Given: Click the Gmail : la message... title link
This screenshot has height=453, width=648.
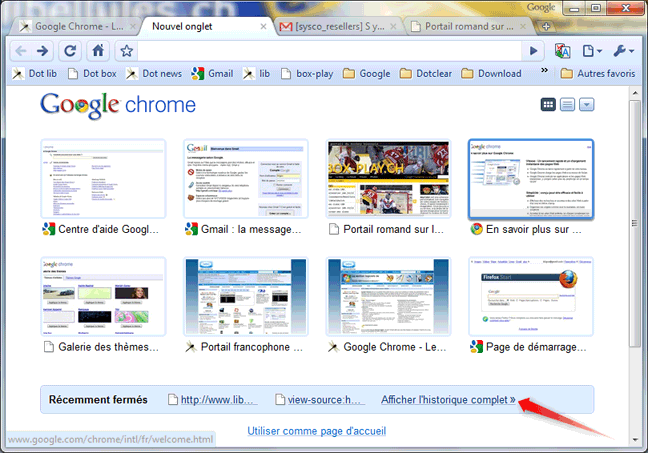Looking at the screenshot, I should tap(251, 229).
